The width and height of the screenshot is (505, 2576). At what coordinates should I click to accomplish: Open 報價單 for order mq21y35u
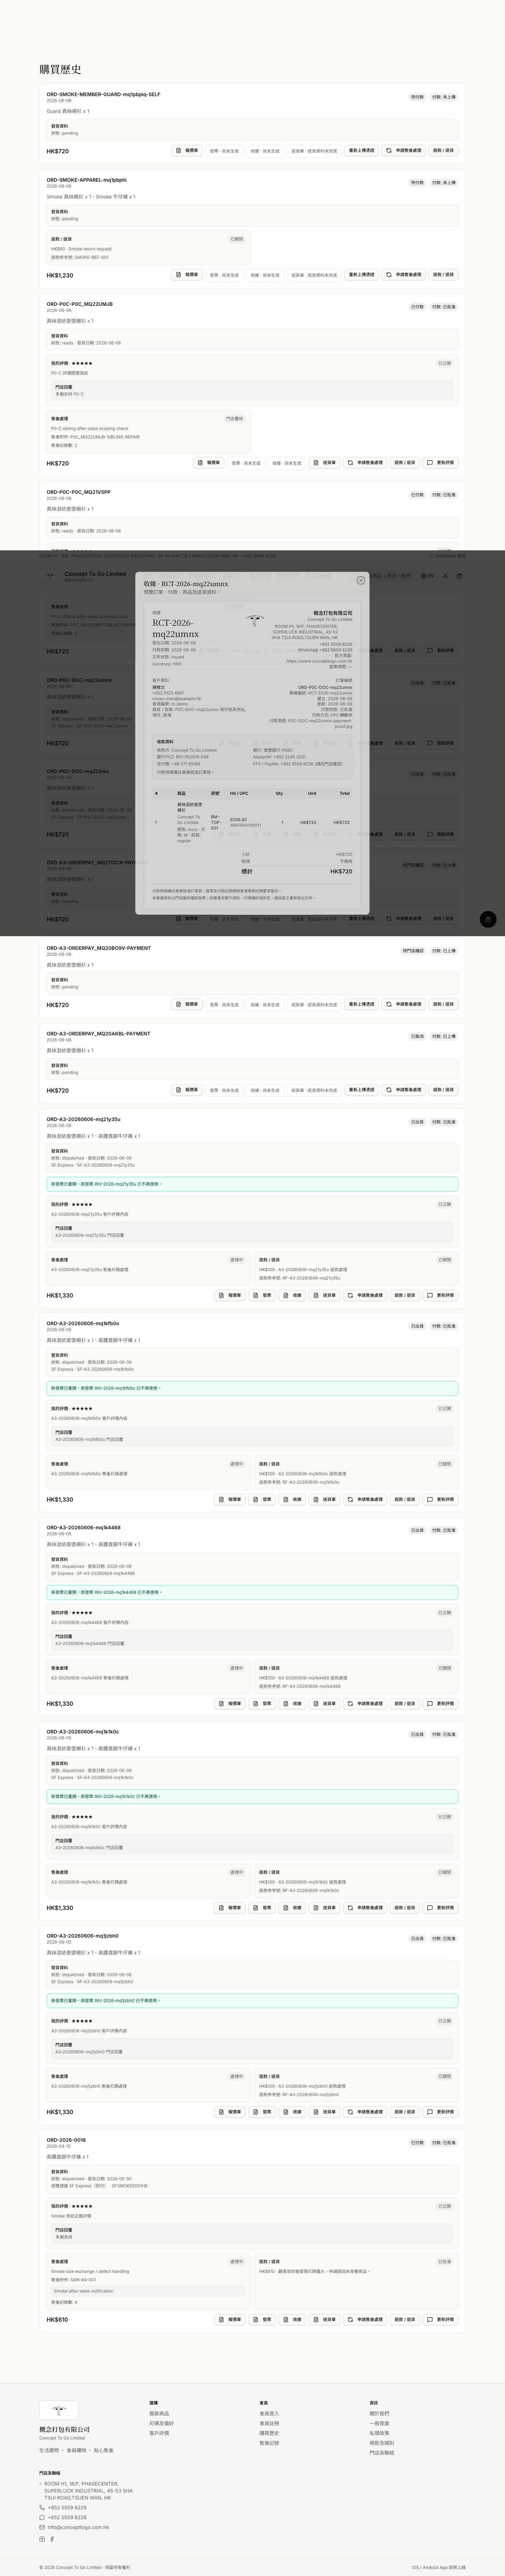[230, 1295]
